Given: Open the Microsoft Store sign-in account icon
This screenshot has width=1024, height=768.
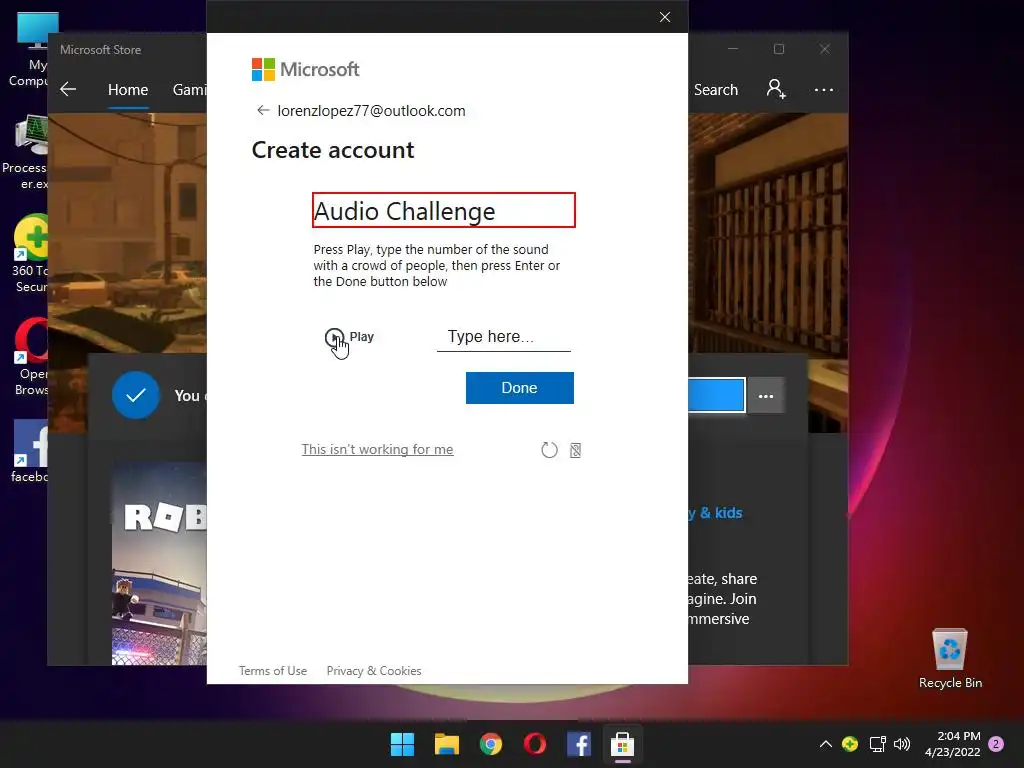Looking at the screenshot, I should coord(776,89).
